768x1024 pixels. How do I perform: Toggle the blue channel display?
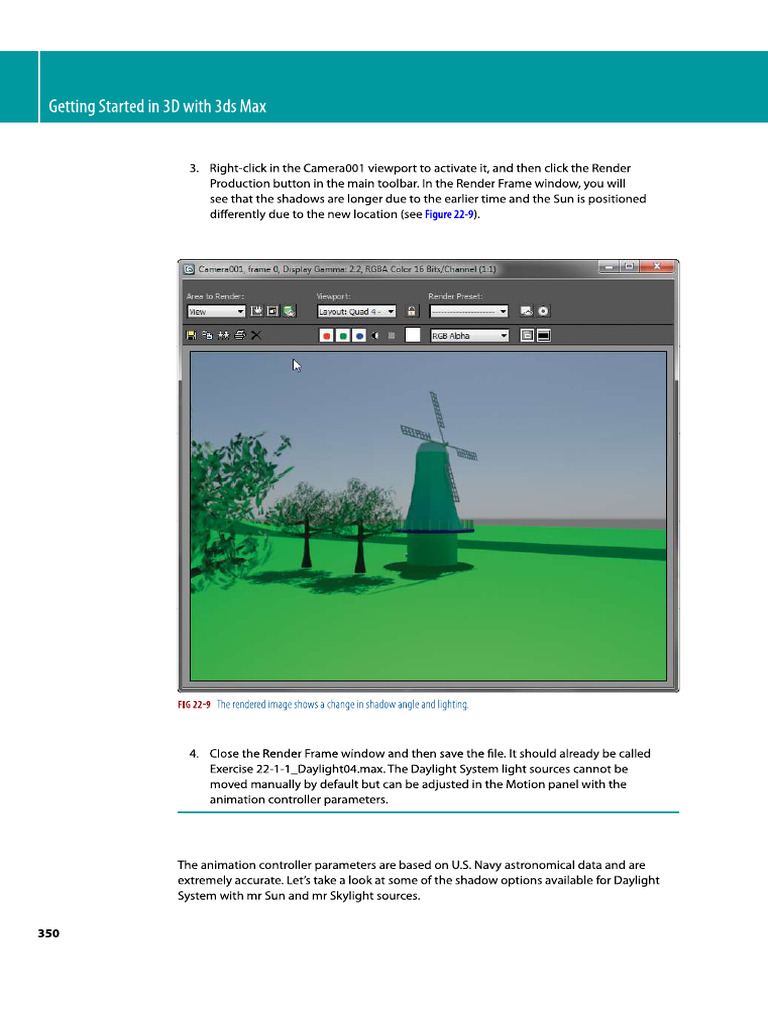pos(359,336)
